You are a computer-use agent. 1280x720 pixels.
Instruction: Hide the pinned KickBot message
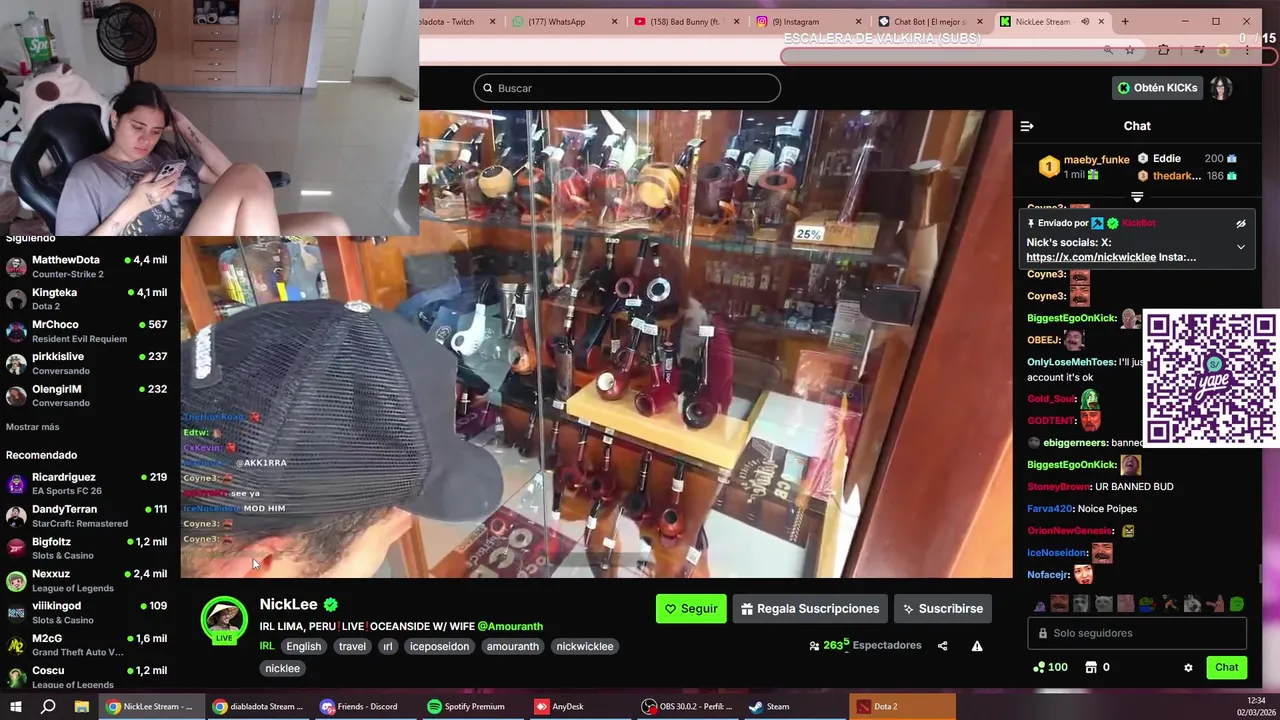(1241, 224)
